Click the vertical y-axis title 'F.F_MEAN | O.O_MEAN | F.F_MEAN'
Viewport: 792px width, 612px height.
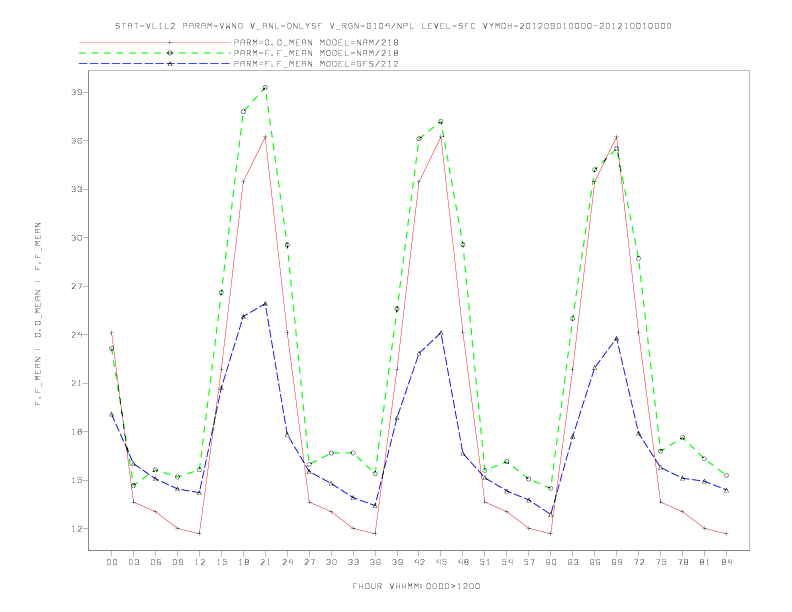38,314
